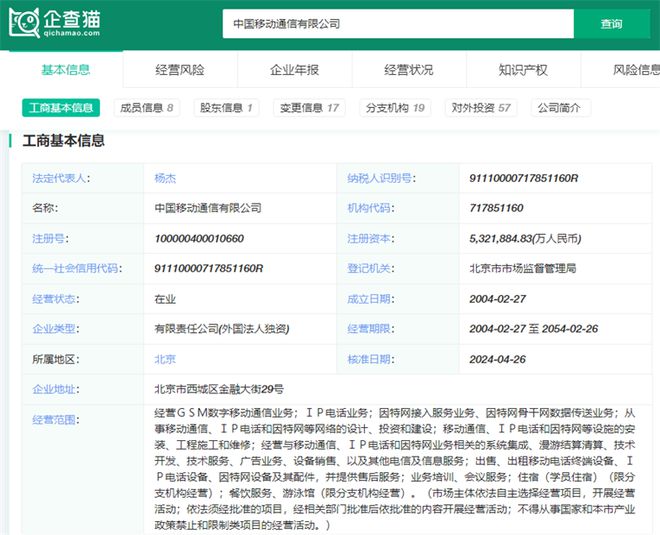Click the 机构代码 label
This screenshot has height=535, width=660.
(370, 208)
